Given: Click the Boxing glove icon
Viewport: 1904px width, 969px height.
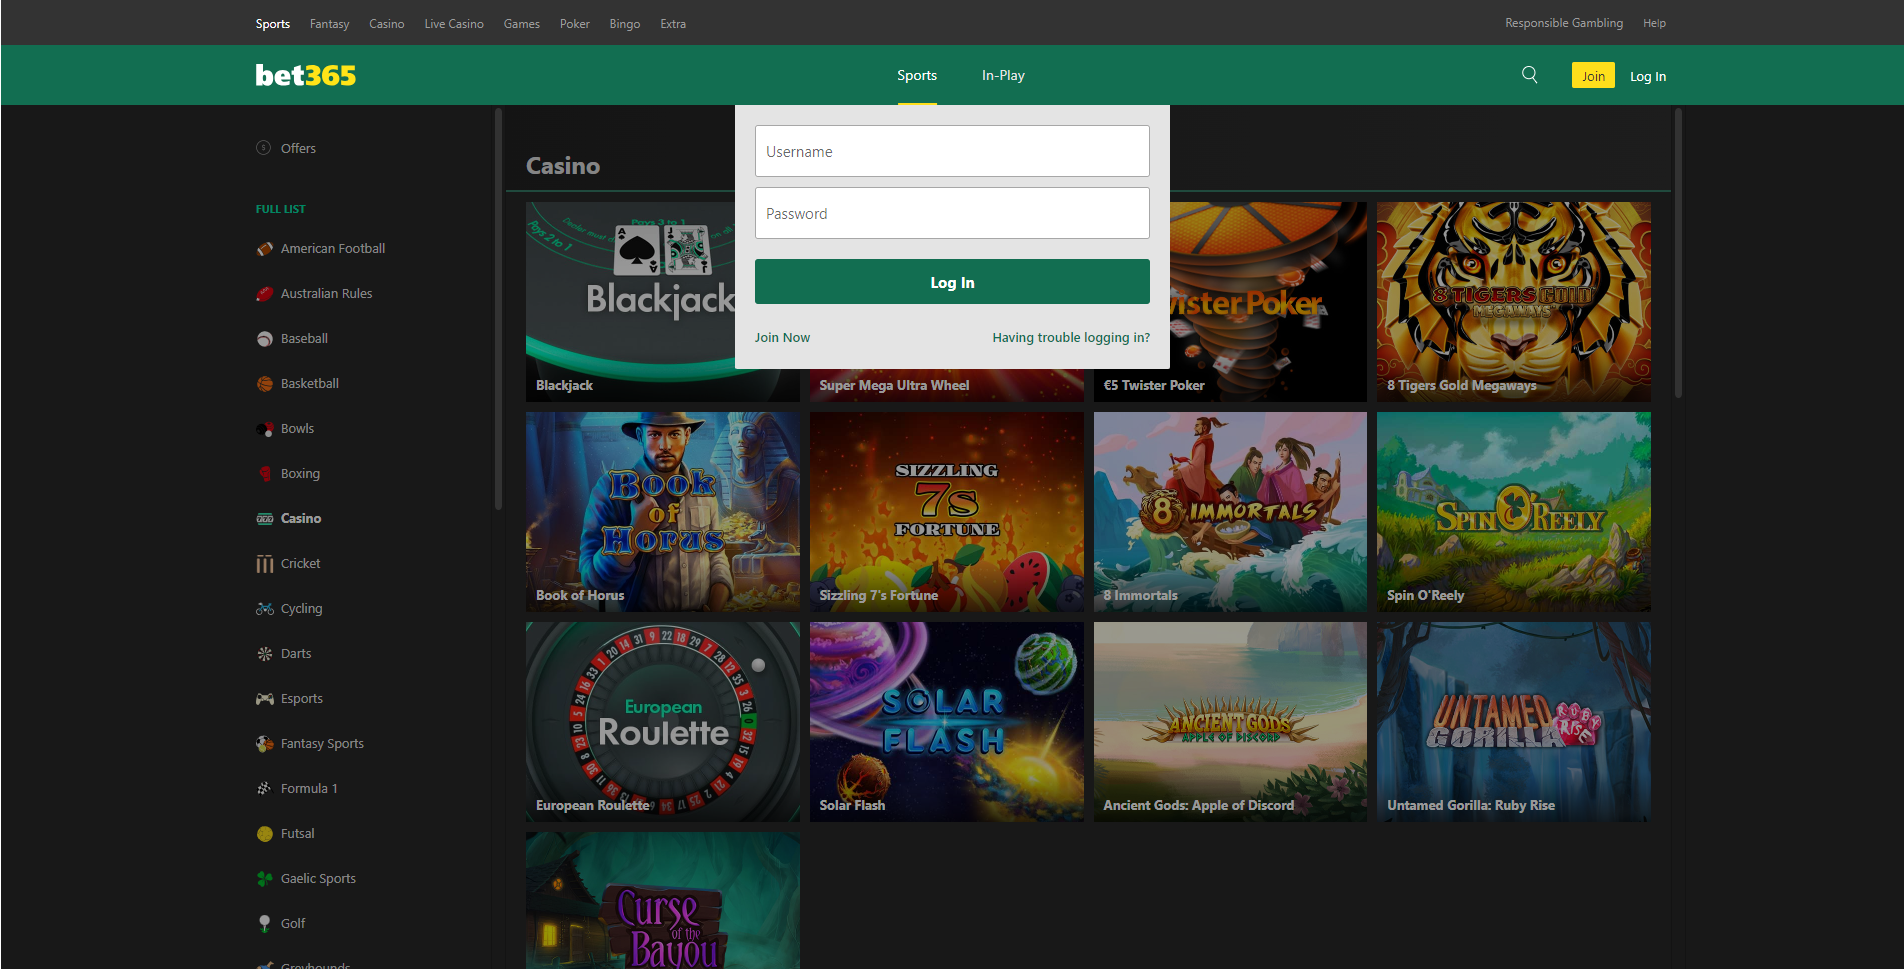Looking at the screenshot, I should [x=264, y=473].
